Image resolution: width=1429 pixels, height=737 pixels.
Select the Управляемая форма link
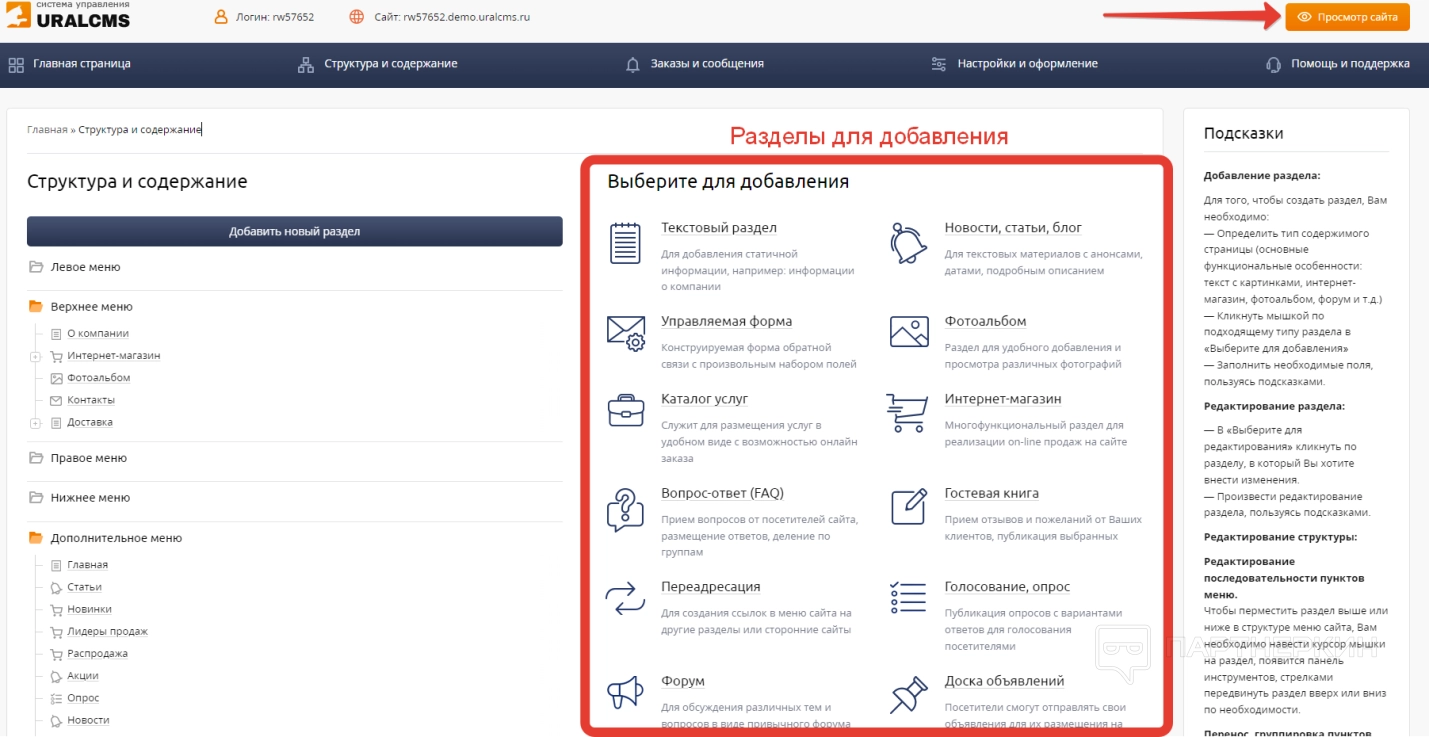(727, 322)
